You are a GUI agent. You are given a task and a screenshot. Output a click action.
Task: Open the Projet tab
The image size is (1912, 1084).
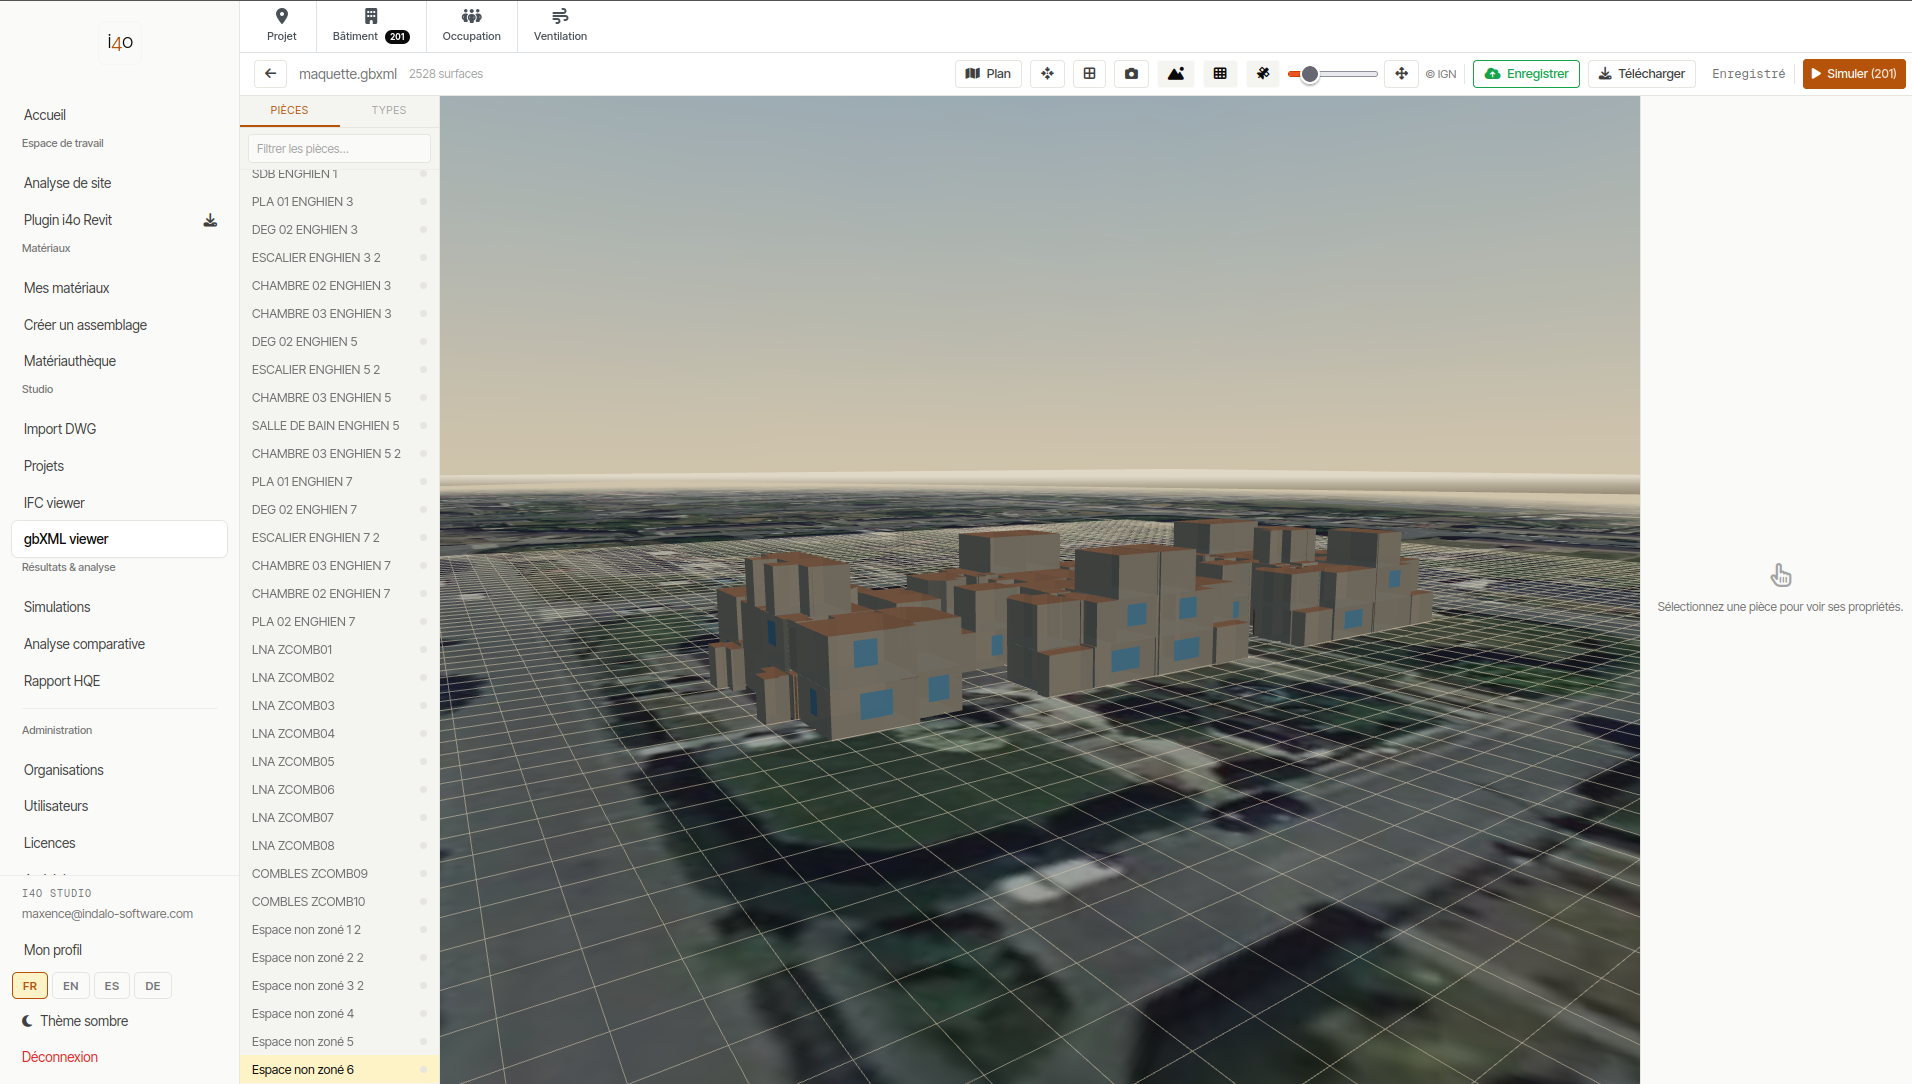tap(281, 26)
